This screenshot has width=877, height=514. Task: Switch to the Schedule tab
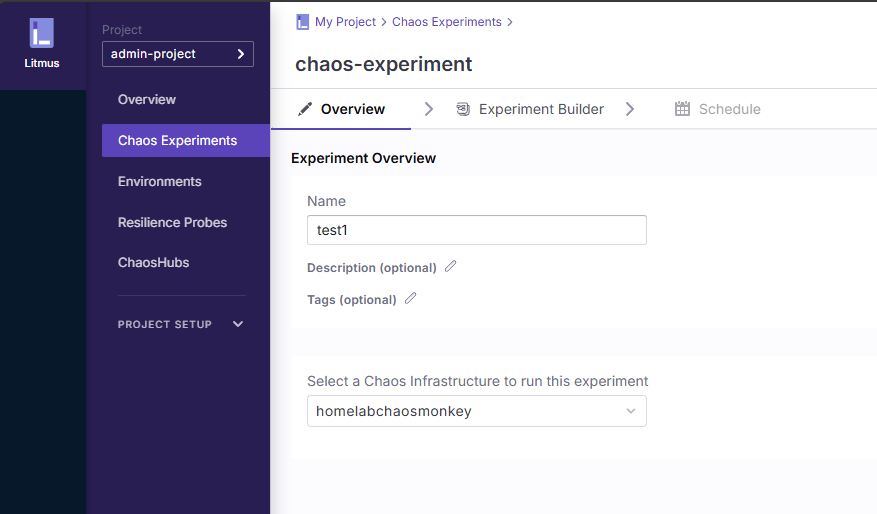pyautogui.click(x=729, y=109)
